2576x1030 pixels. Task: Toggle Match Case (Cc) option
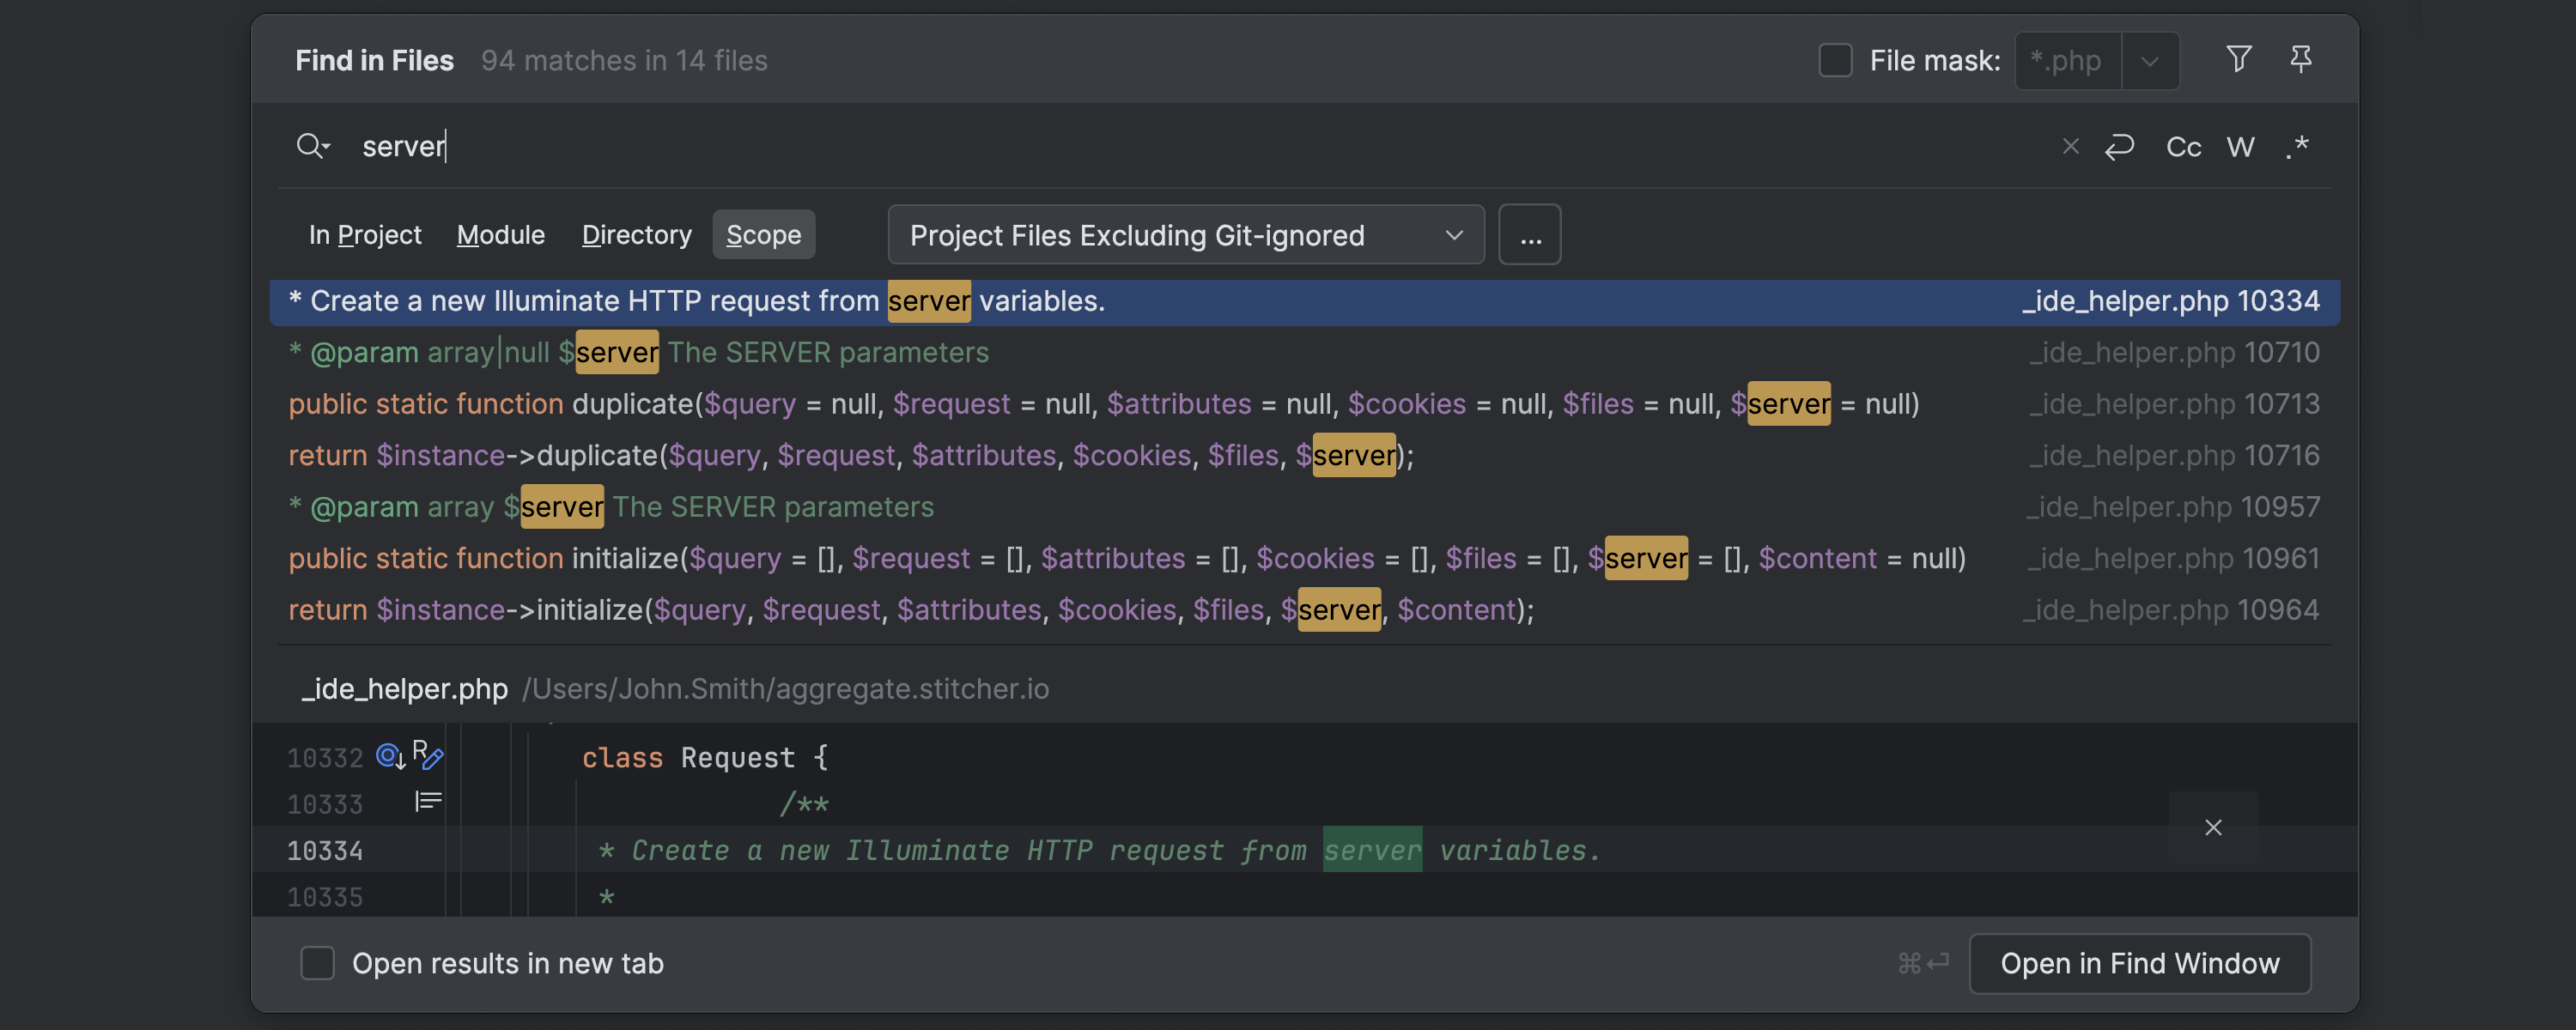click(2183, 146)
